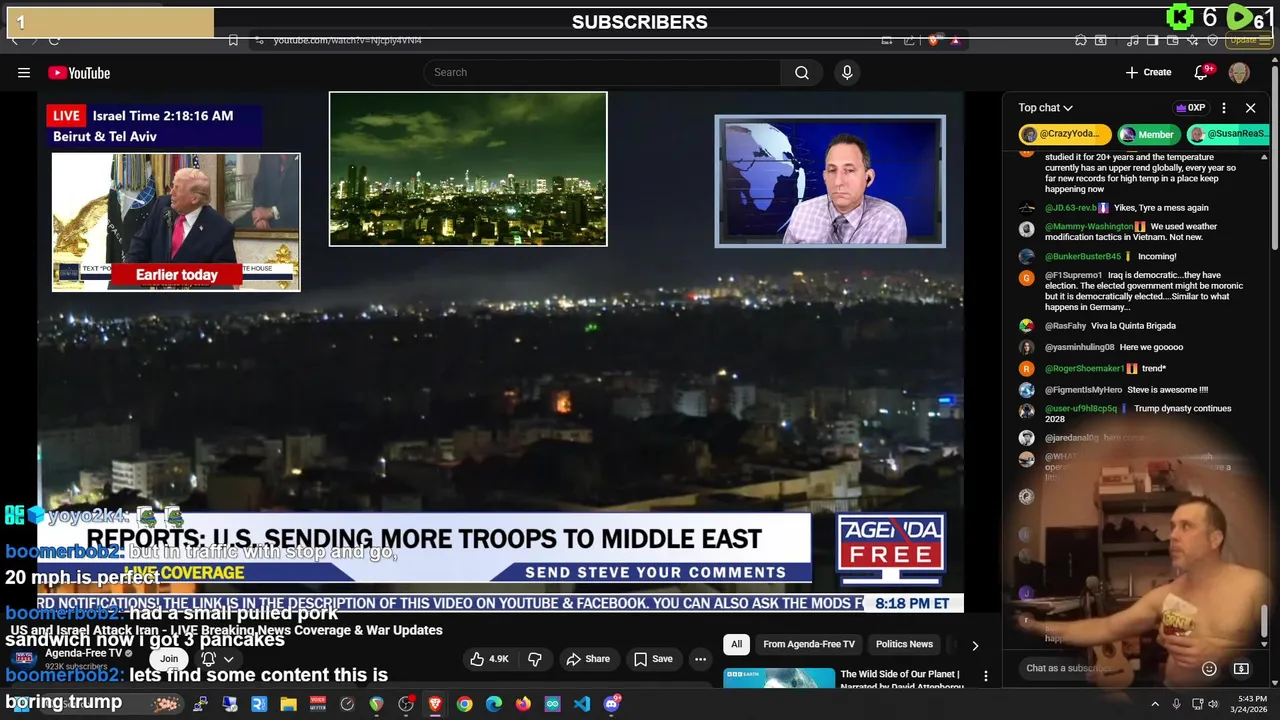Save the video to a playlist
Screen dimensions: 1280x720
(x=652, y=659)
